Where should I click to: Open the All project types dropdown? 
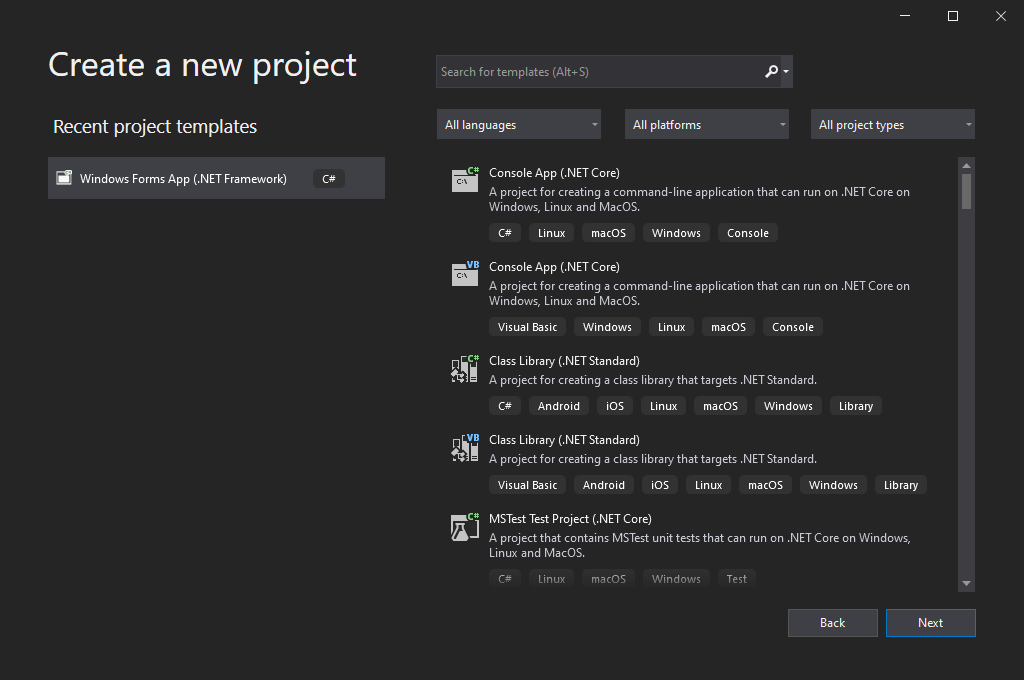pyautogui.click(x=893, y=125)
